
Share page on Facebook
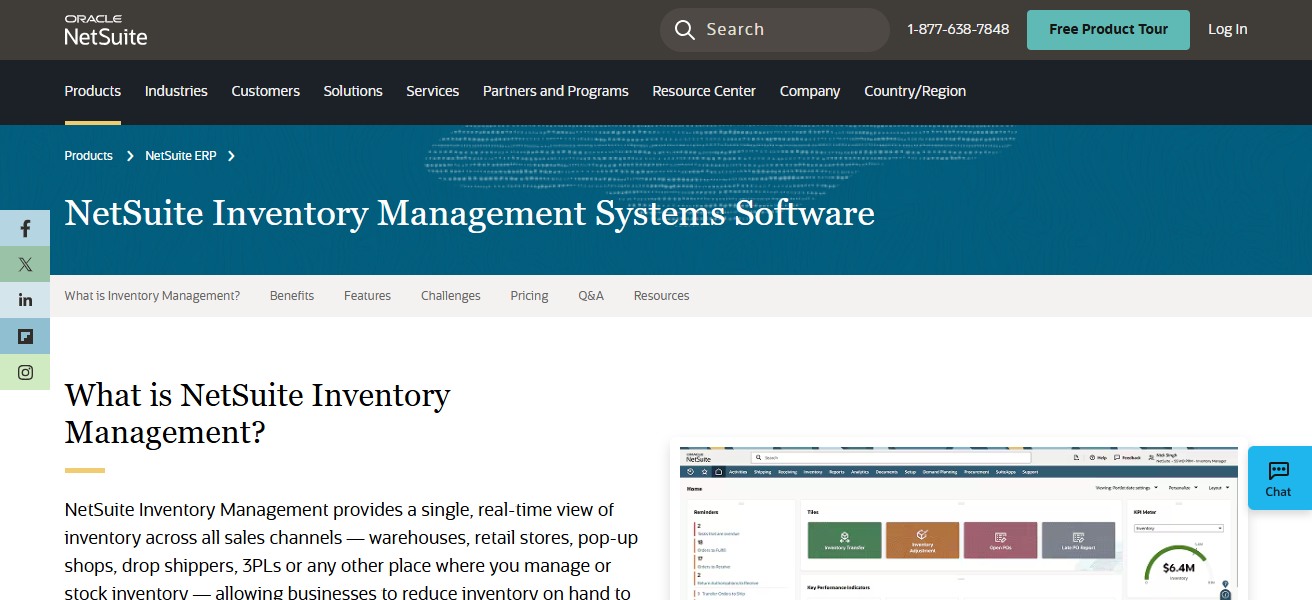(x=25, y=229)
